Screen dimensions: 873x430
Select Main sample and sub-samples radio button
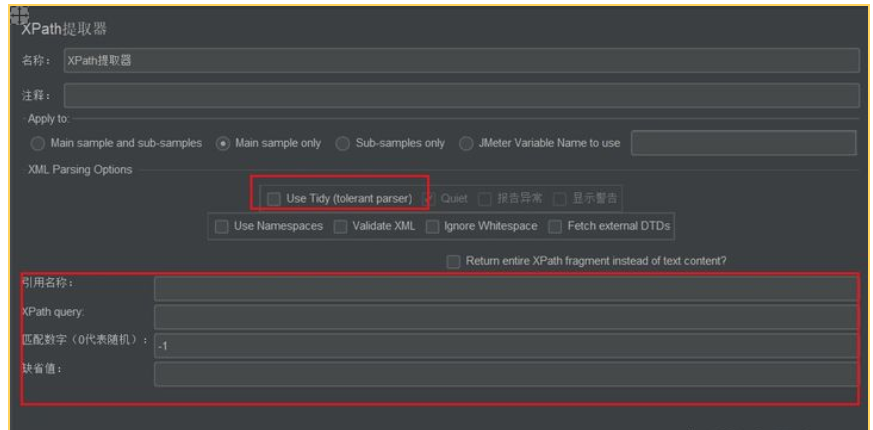(38, 144)
